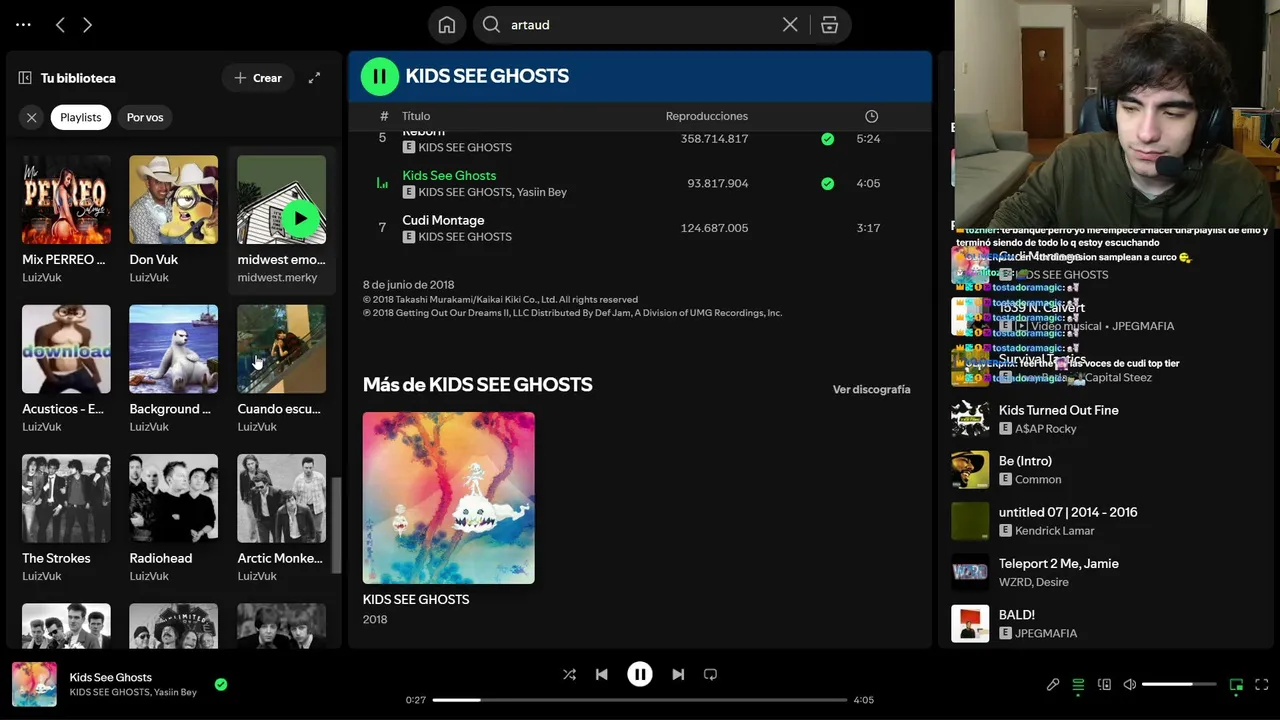Go forward with the right arrow
Screen dimensions: 1280x720
pyautogui.click(x=87, y=25)
